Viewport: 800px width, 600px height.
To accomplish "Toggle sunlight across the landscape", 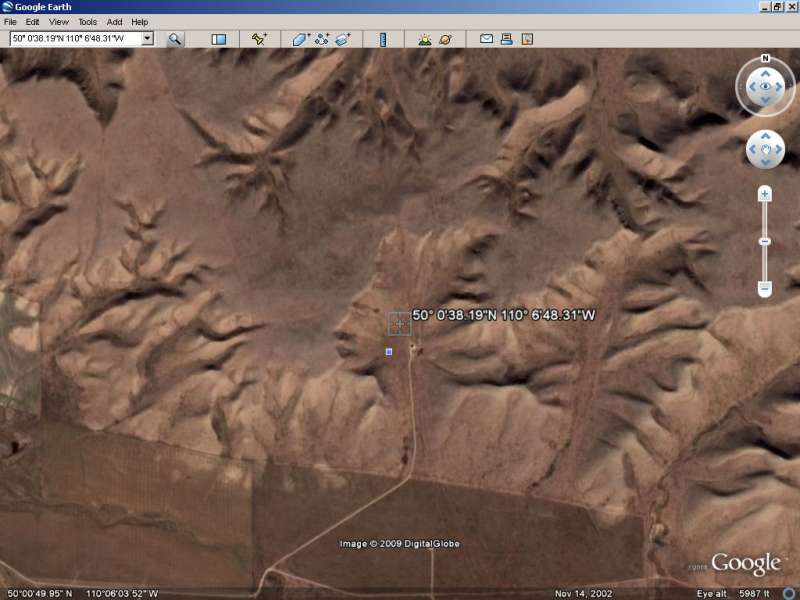I will 424,39.
